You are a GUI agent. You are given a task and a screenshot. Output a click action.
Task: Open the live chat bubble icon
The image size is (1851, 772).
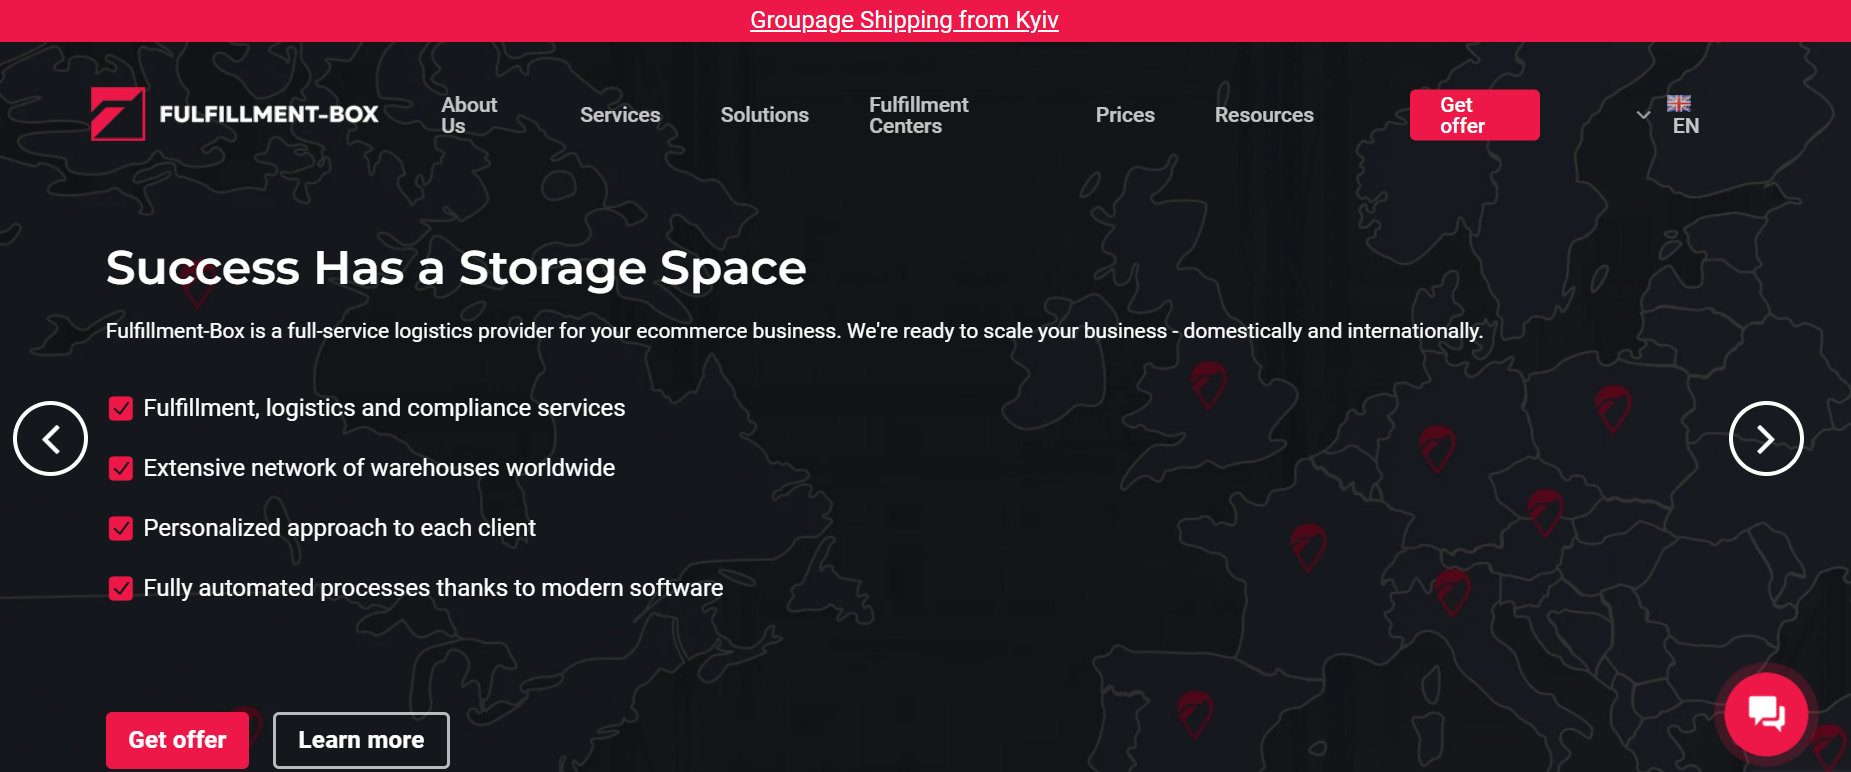coord(1766,713)
